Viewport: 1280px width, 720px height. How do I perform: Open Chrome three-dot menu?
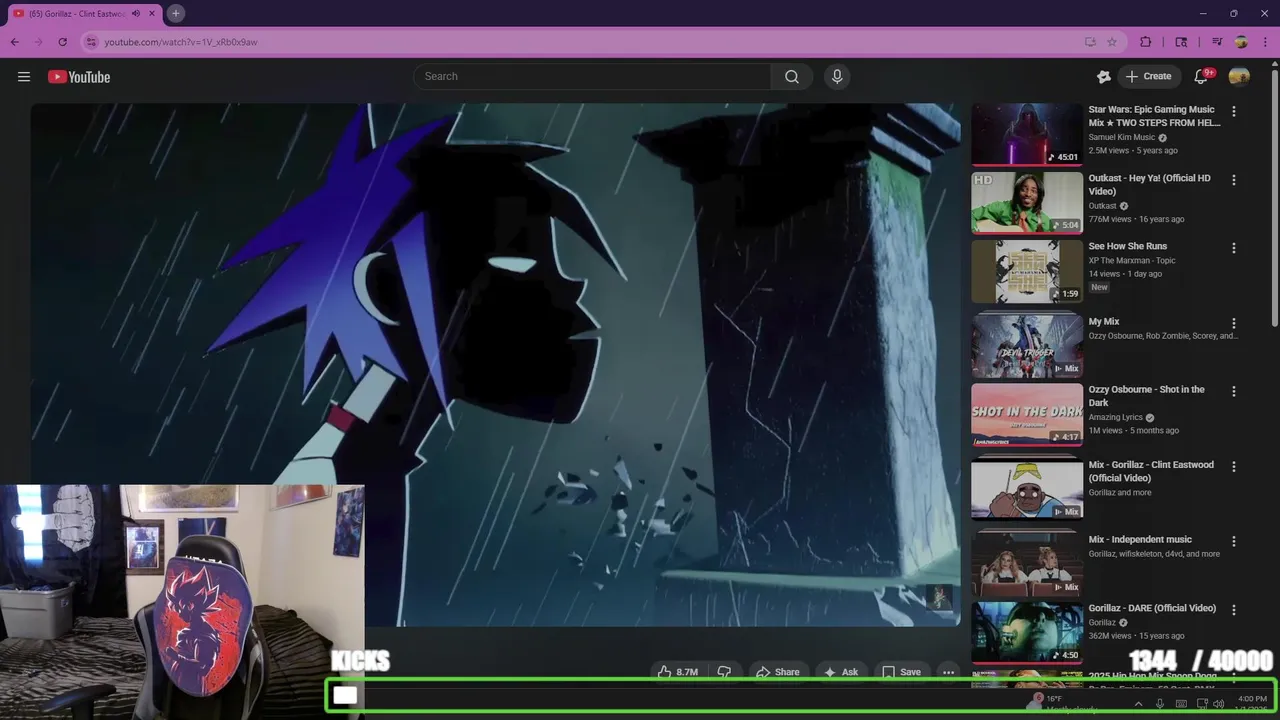tap(1265, 42)
